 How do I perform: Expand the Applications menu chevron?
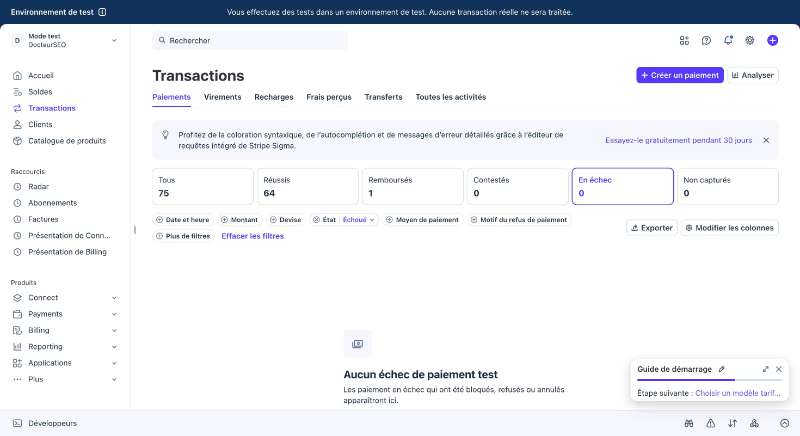coord(114,363)
